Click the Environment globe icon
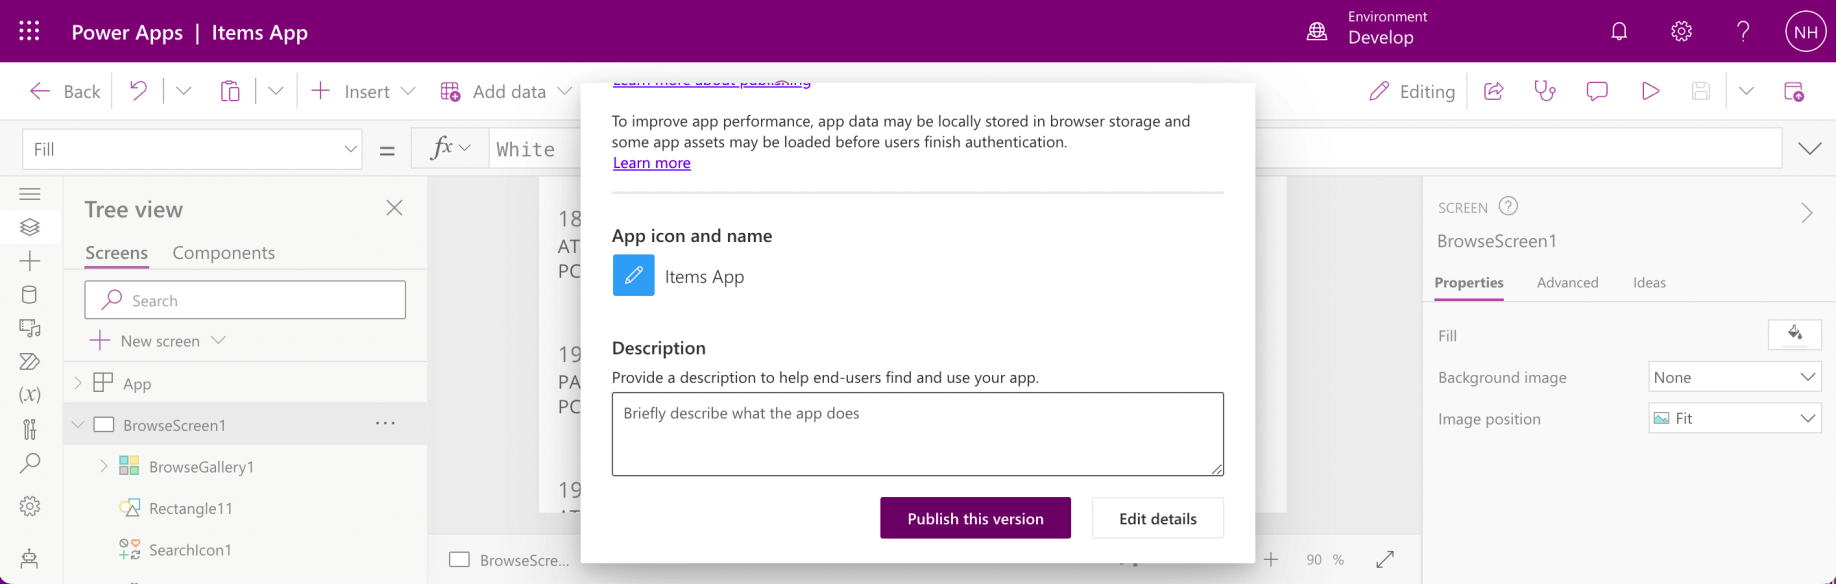 click(x=1317, y=31)
